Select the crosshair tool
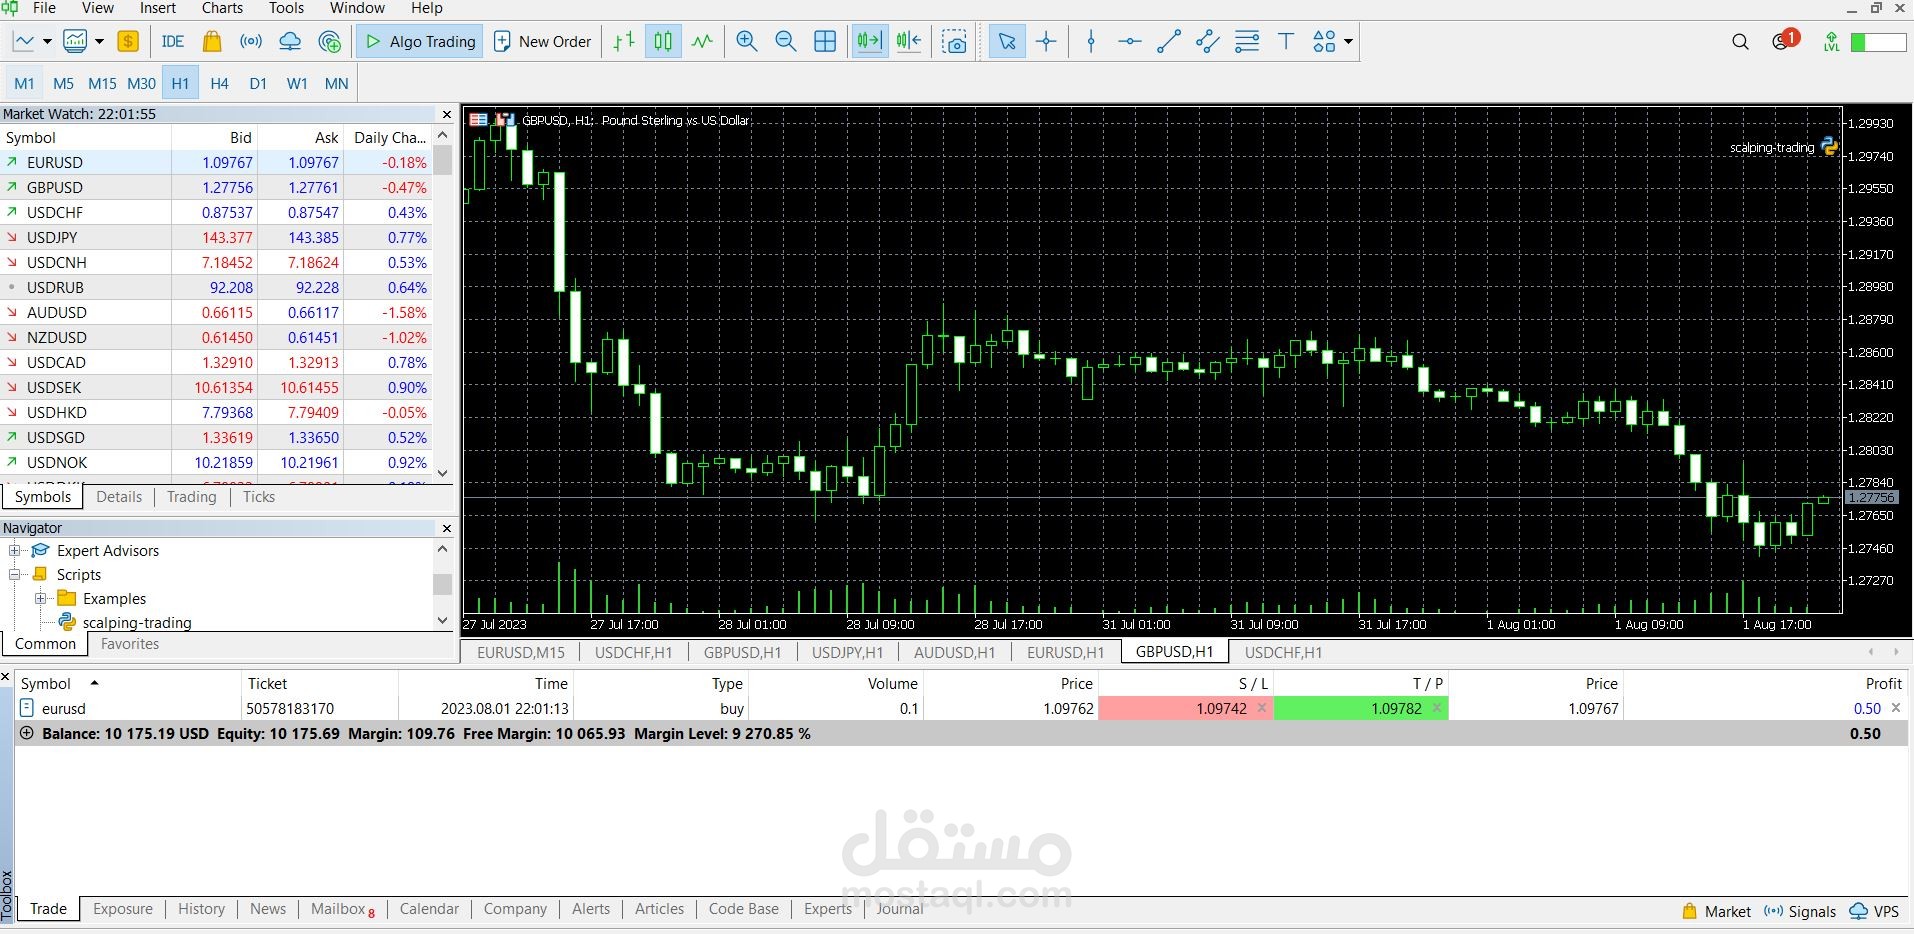This screenshot has width=1914, height=934. [1046, 42]
